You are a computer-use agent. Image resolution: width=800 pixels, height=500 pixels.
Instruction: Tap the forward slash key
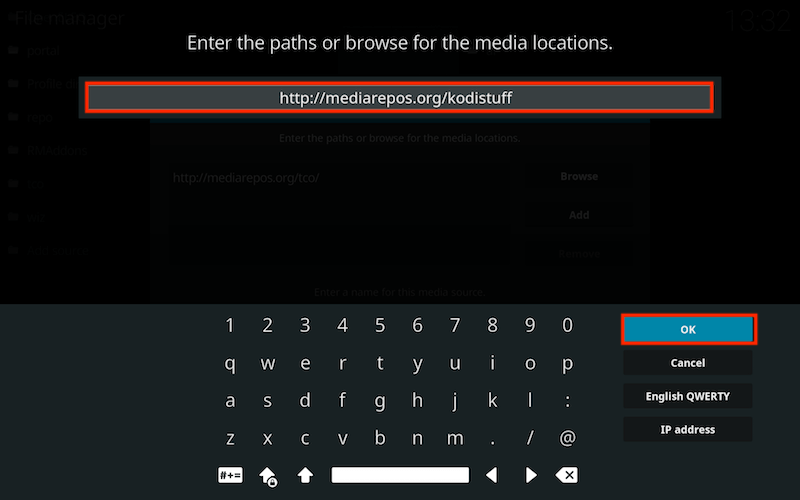tap(530, 438)
